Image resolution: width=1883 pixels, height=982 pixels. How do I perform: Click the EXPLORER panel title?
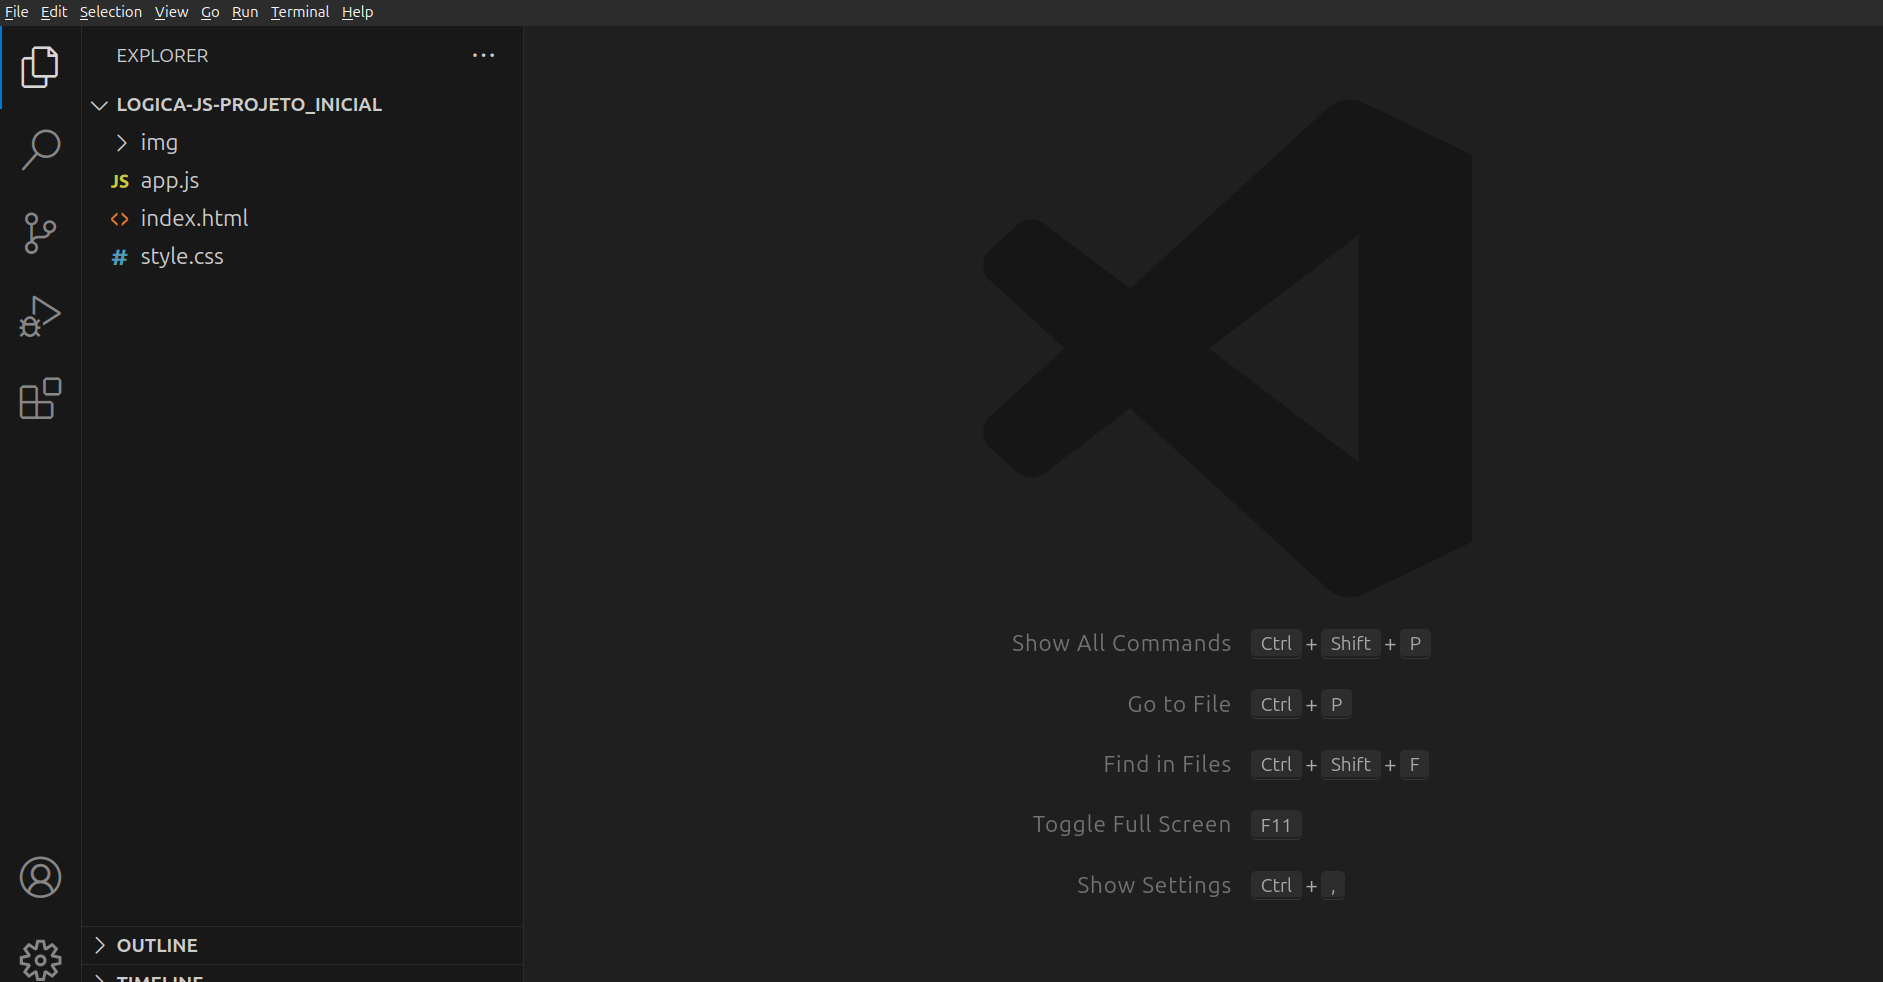[x=162, y=56]
